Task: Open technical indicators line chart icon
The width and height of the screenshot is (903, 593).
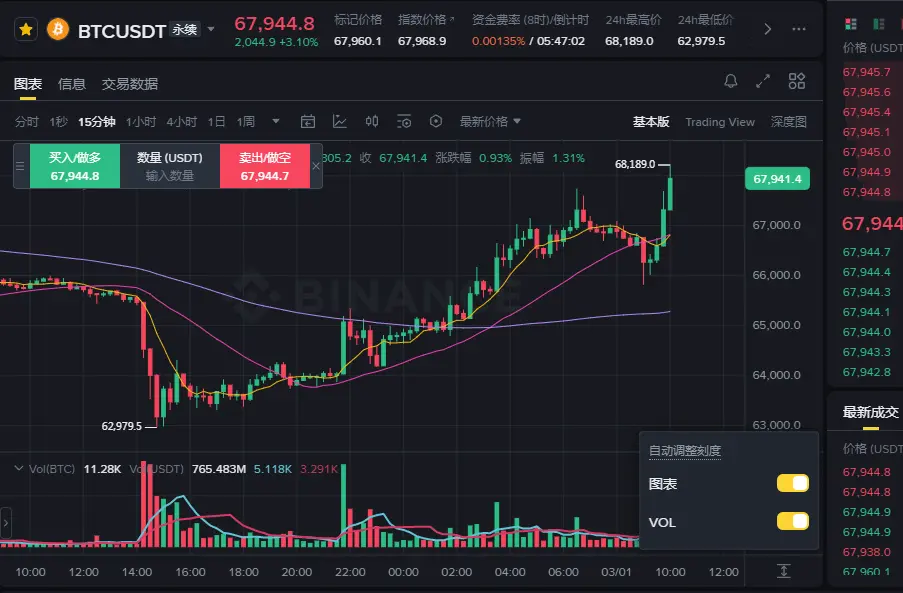Action: 340,121
